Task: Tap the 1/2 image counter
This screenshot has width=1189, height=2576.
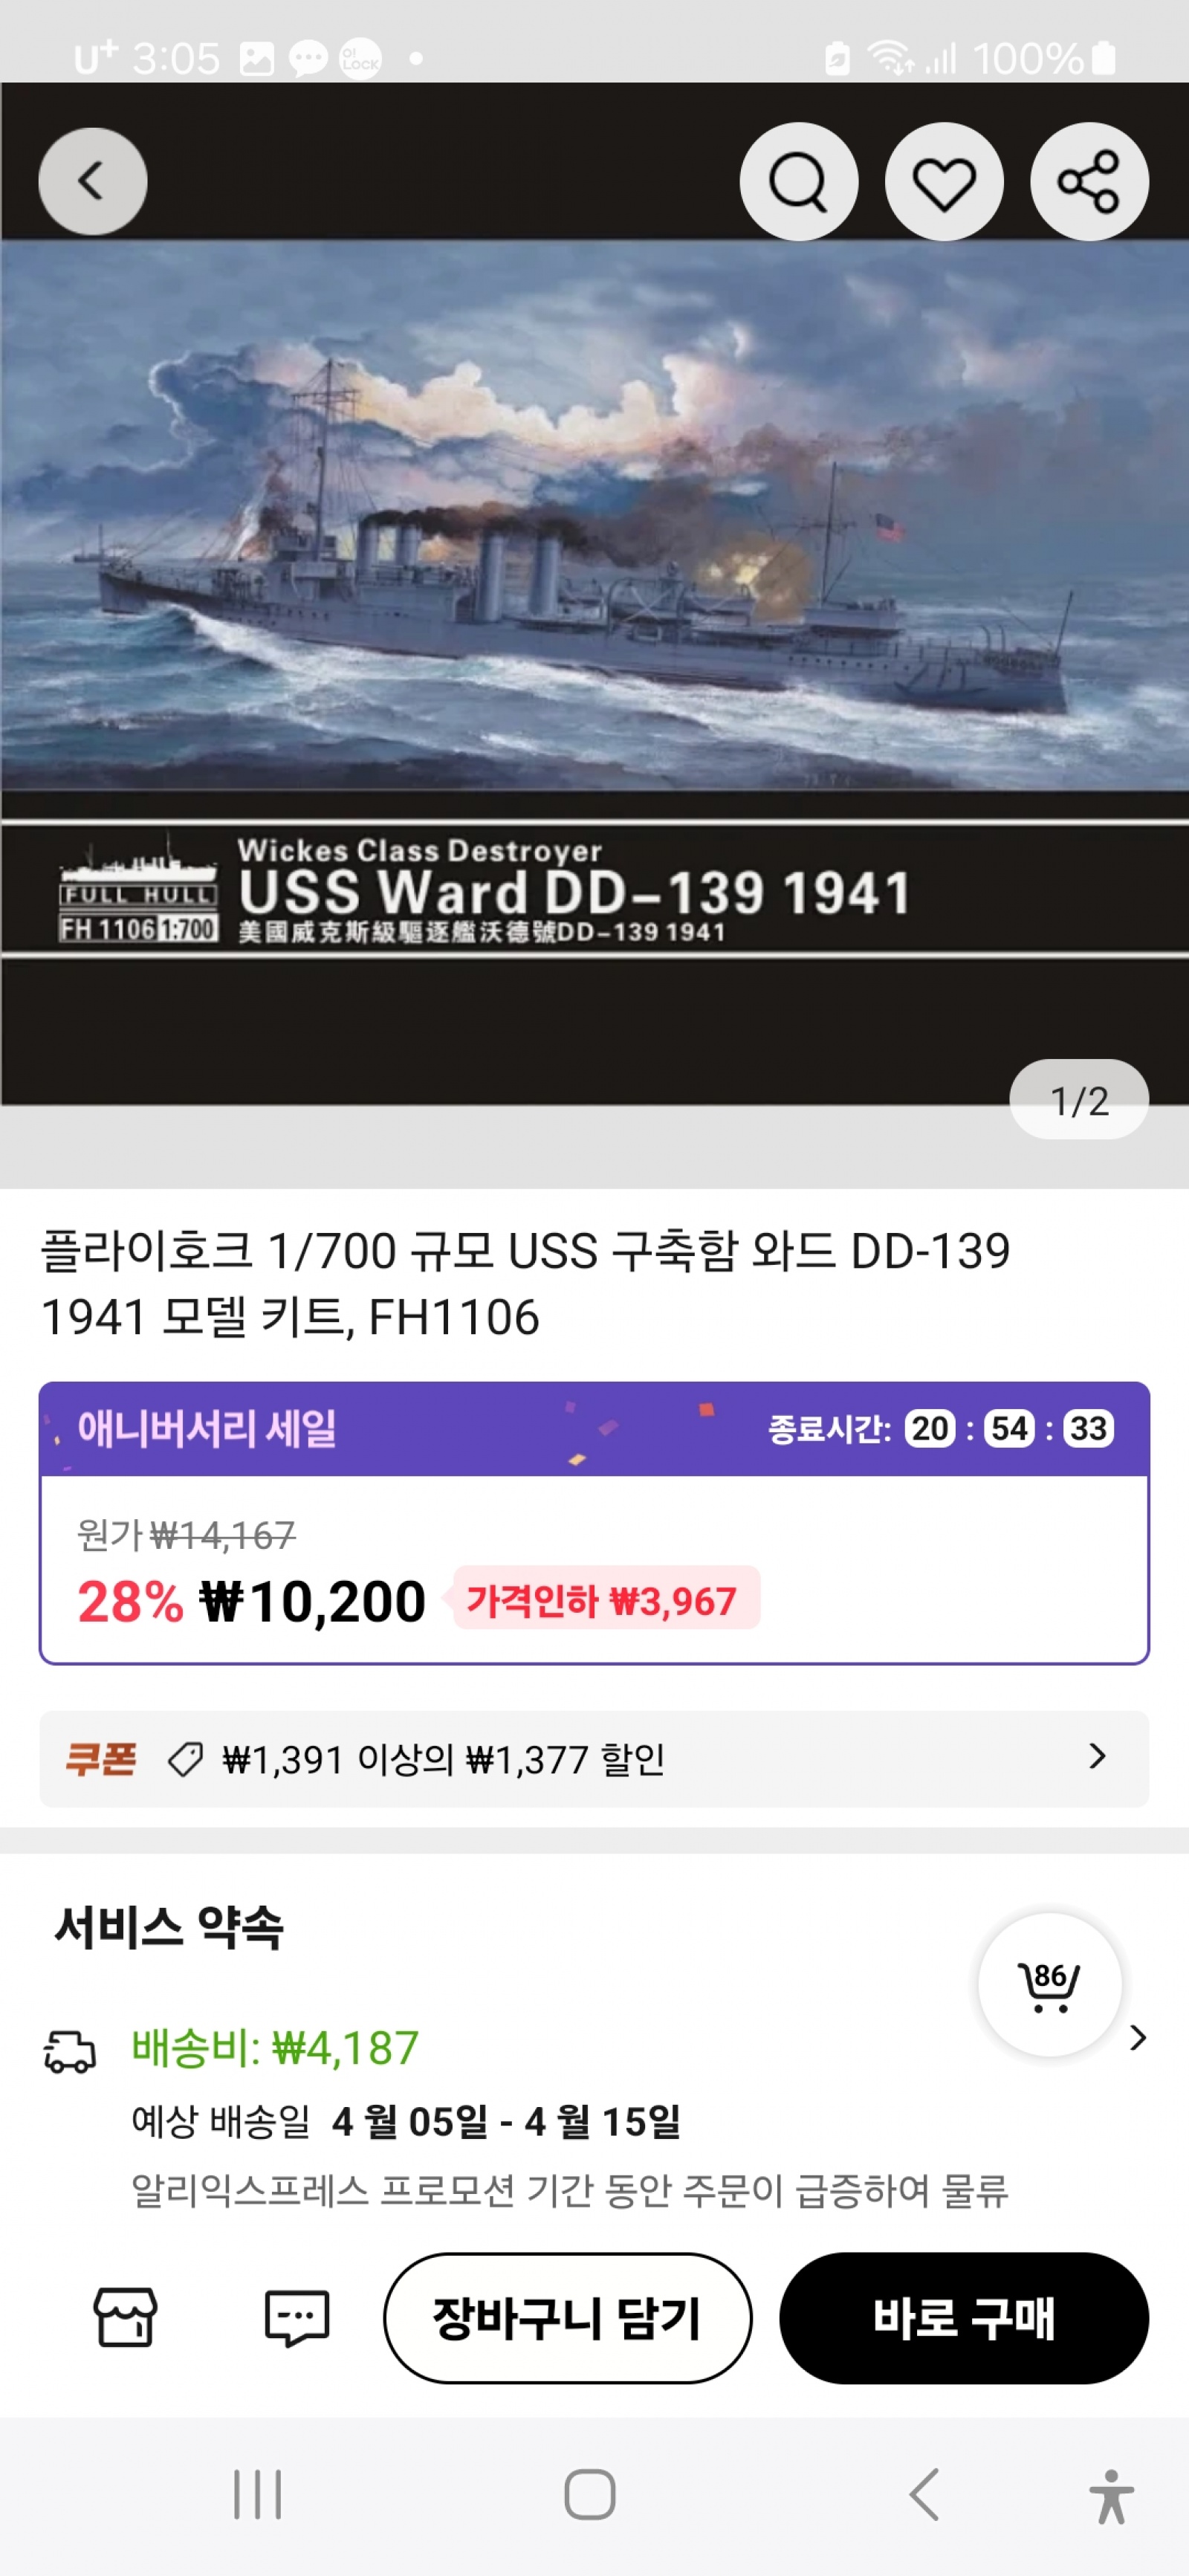Action: tap(1079, 1099)
